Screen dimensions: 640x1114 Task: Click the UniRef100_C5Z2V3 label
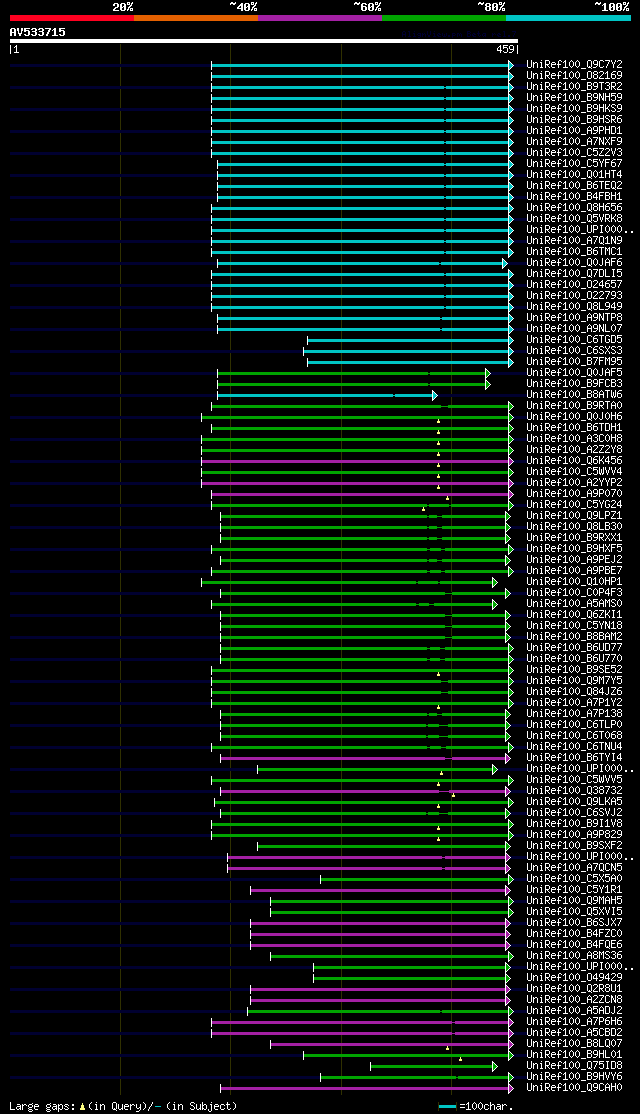(x=575, y=153)
